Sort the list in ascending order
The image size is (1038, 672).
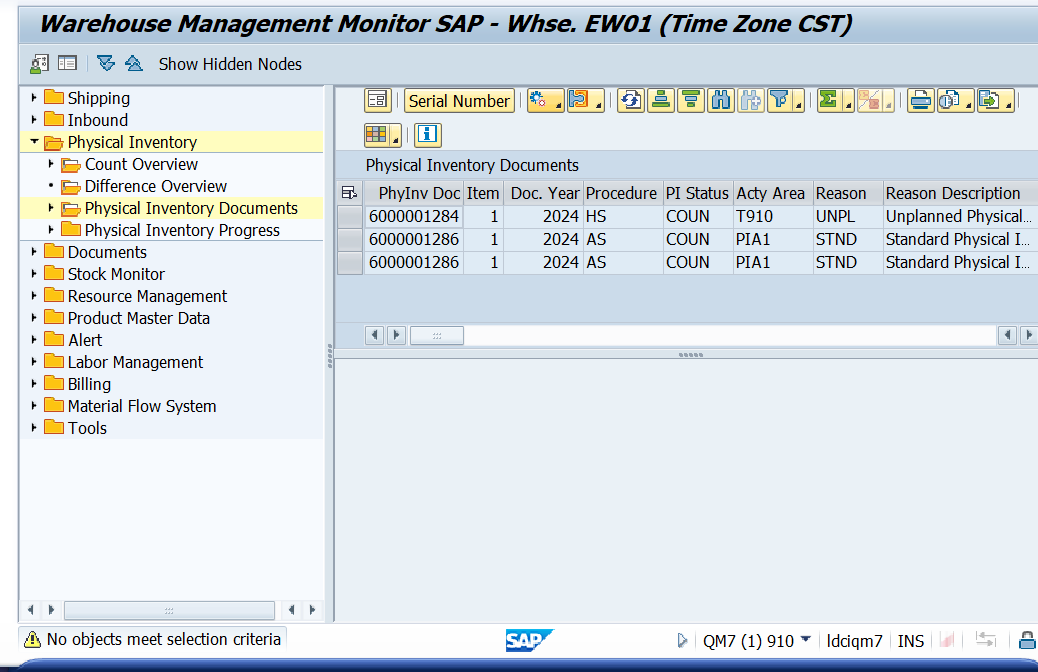click(661, 101)
